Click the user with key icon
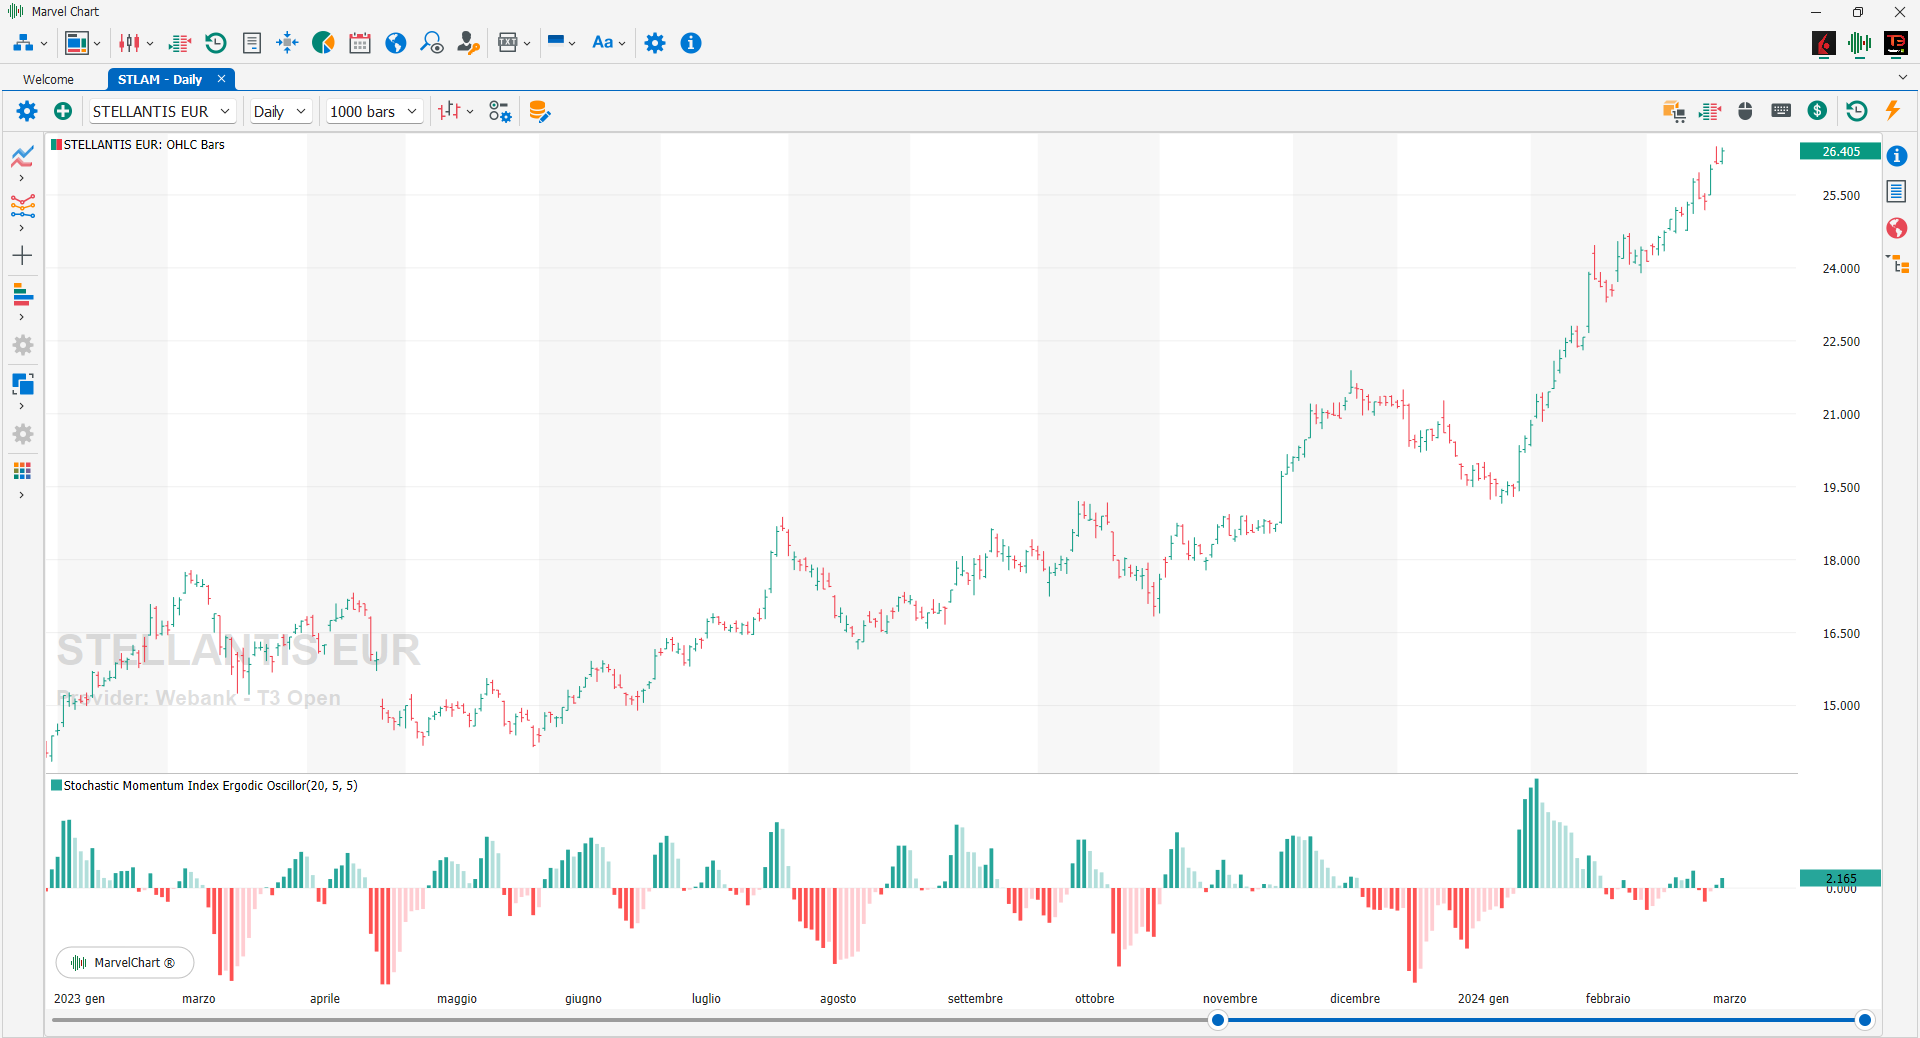 (x=468, y=43)
